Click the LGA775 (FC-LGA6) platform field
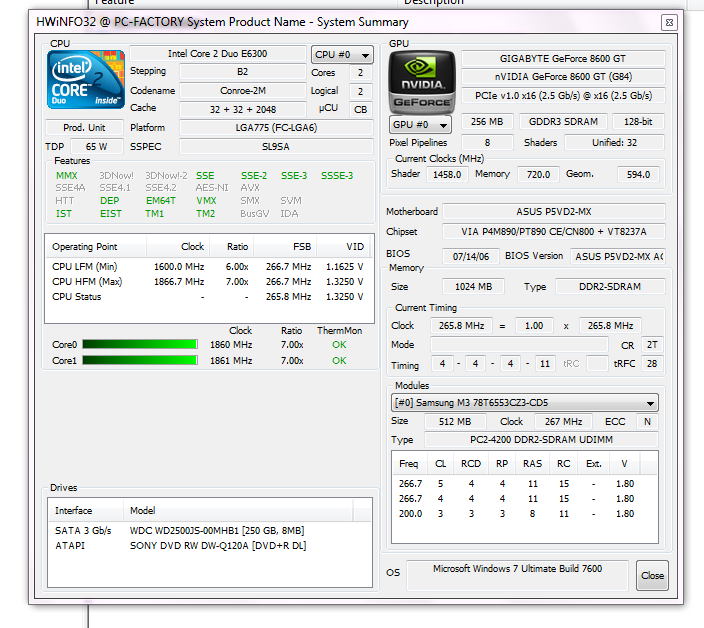This screenshot has width=704, height=628. click(276, 127)
